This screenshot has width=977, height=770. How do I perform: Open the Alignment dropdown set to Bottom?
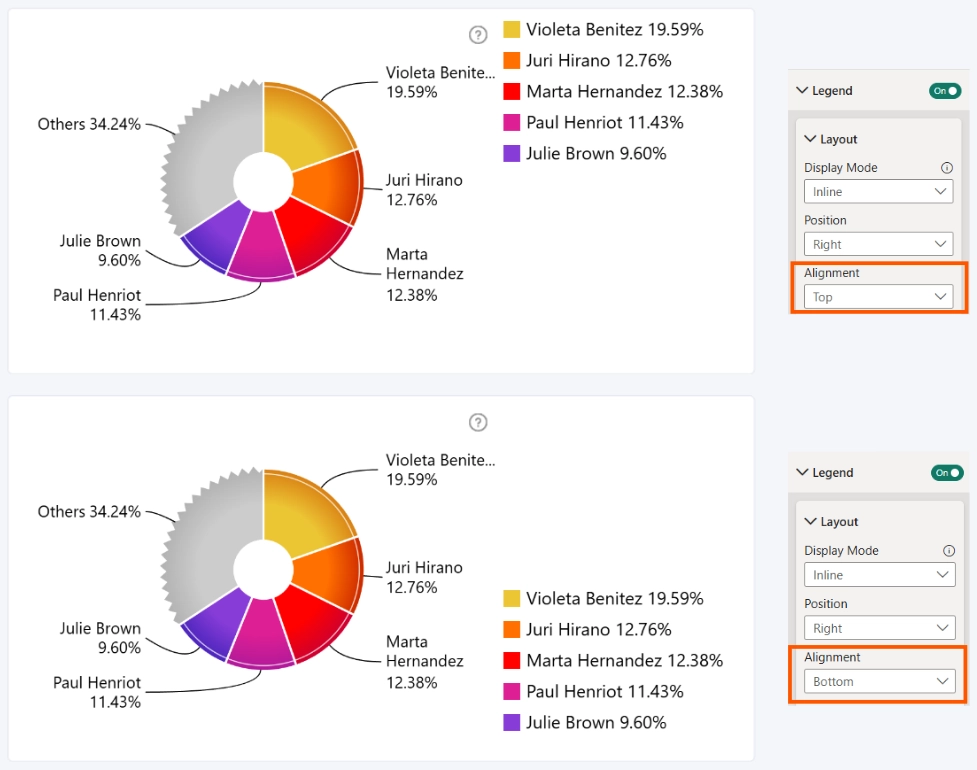880,682
